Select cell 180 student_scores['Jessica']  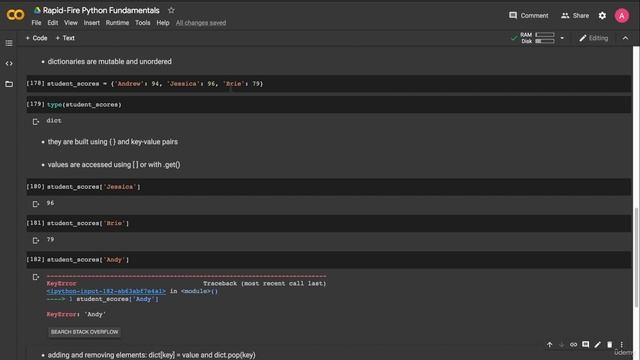329,187
